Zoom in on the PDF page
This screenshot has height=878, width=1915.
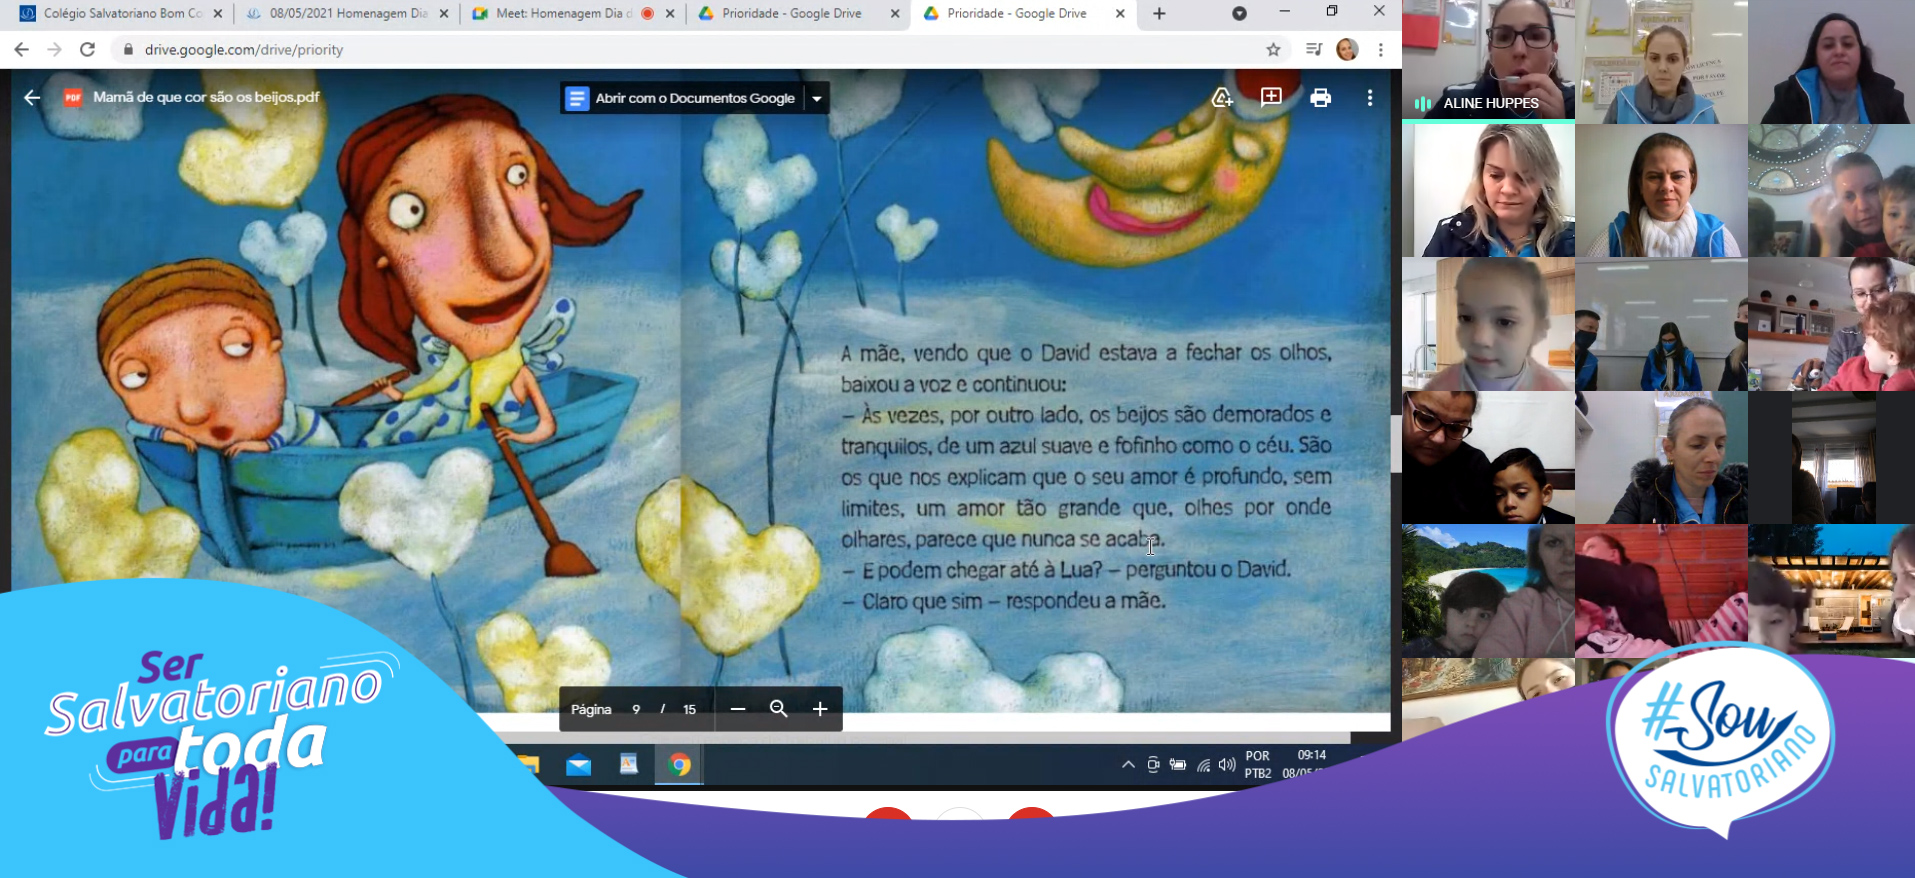(x=820, y=709)
